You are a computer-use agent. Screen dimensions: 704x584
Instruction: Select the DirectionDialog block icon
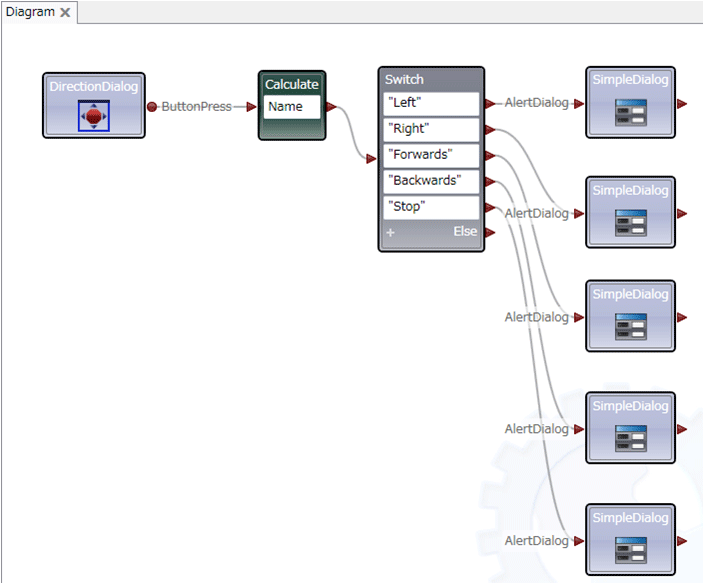coord(94,116)
